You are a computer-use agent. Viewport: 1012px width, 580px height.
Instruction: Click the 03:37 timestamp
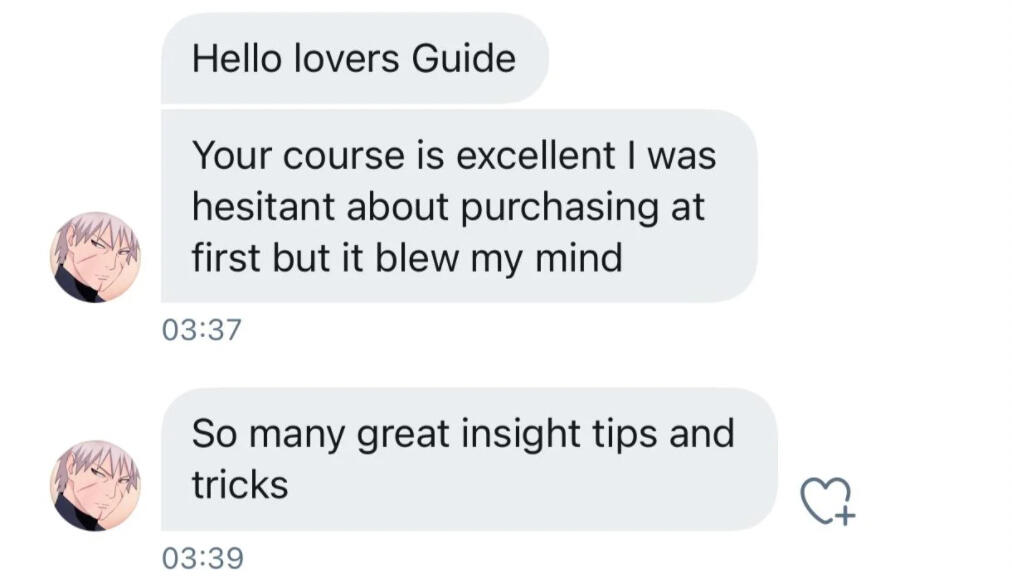tap(201, 329)
